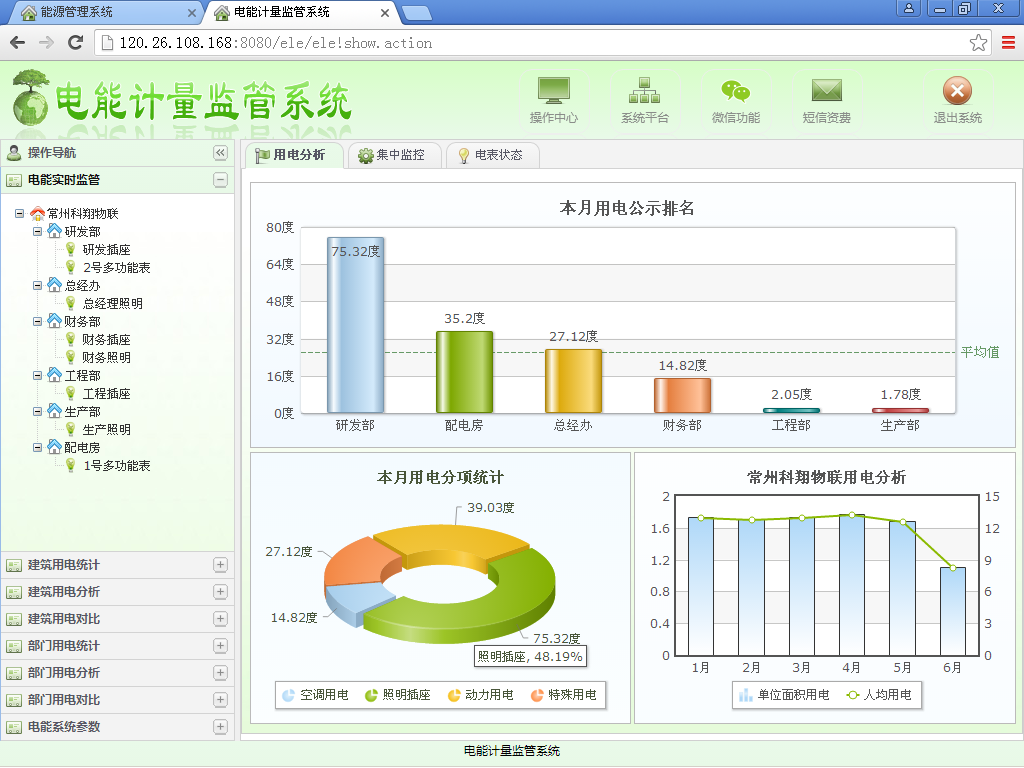Select the 工程部 department node
The width and height of the screenshot is (1024, 768).
click(x=82, y=376)
